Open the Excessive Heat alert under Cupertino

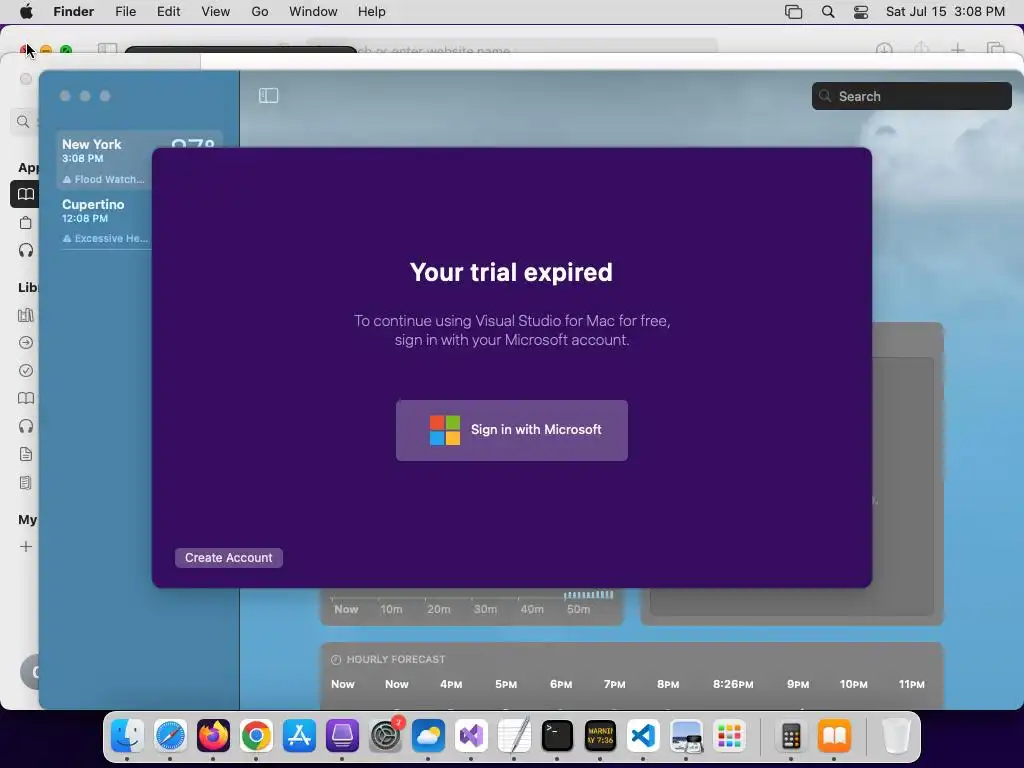point(105,238)
